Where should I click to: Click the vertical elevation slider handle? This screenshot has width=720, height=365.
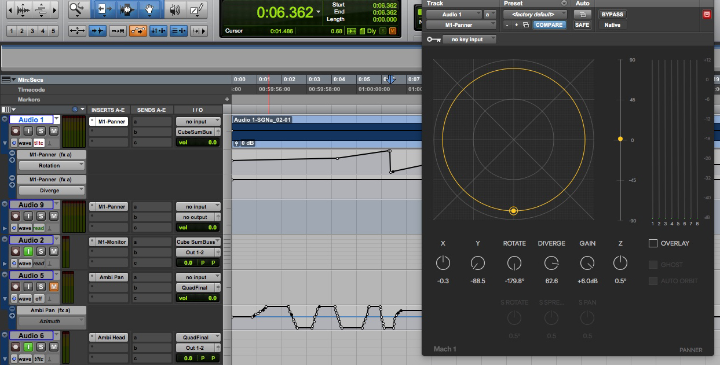[620, 139]
